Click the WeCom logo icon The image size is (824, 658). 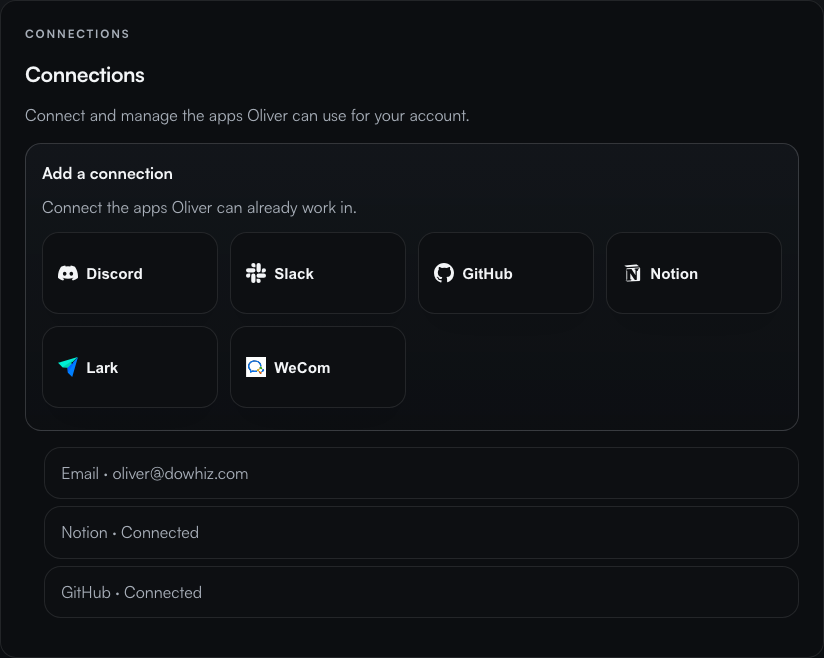(x=256, y=367)
